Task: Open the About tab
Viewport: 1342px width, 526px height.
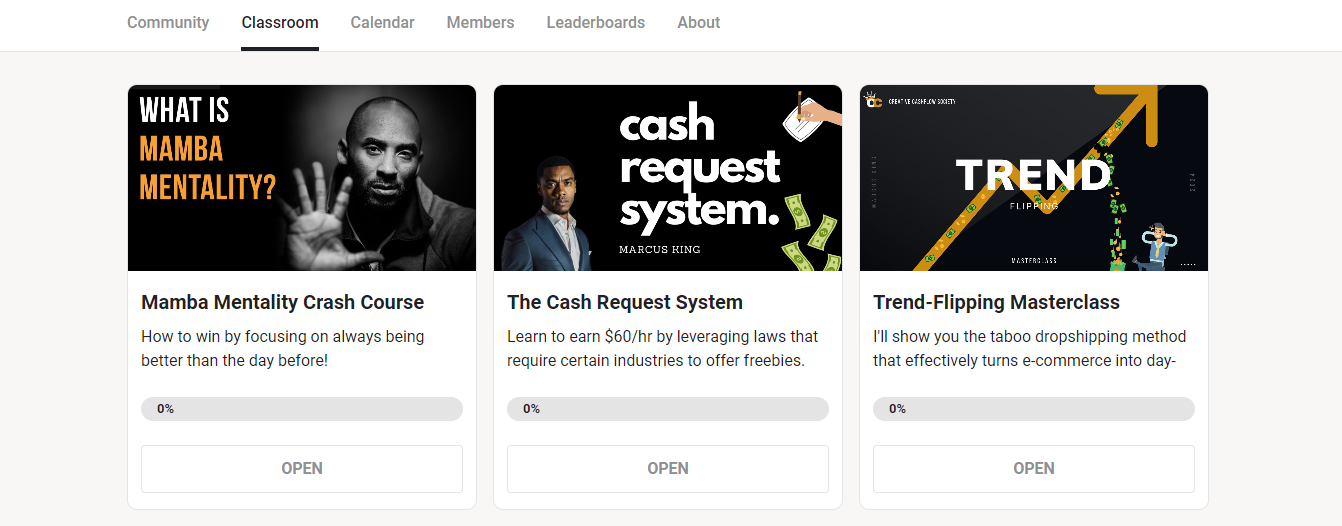Action: (x=698, y=22)
